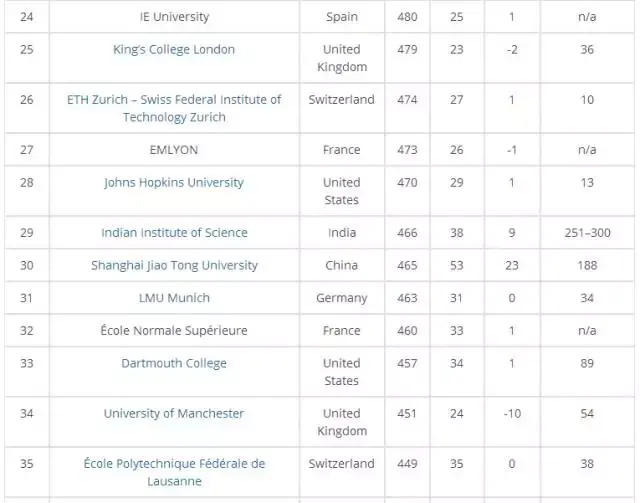Click the Germany country cell
The height and width of the screenshot is (503, 640).
pyautogui.click(x=342, y=298)
